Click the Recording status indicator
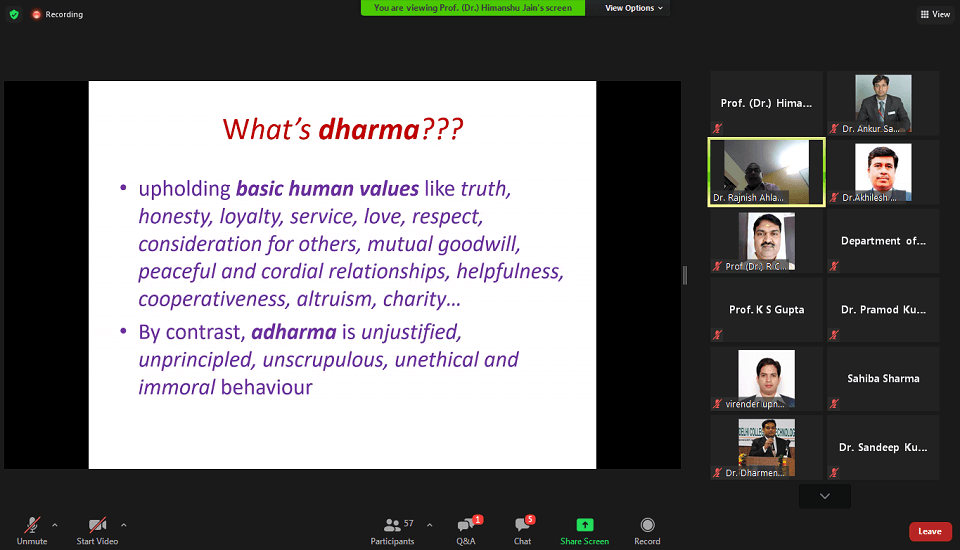 (57, 14)
